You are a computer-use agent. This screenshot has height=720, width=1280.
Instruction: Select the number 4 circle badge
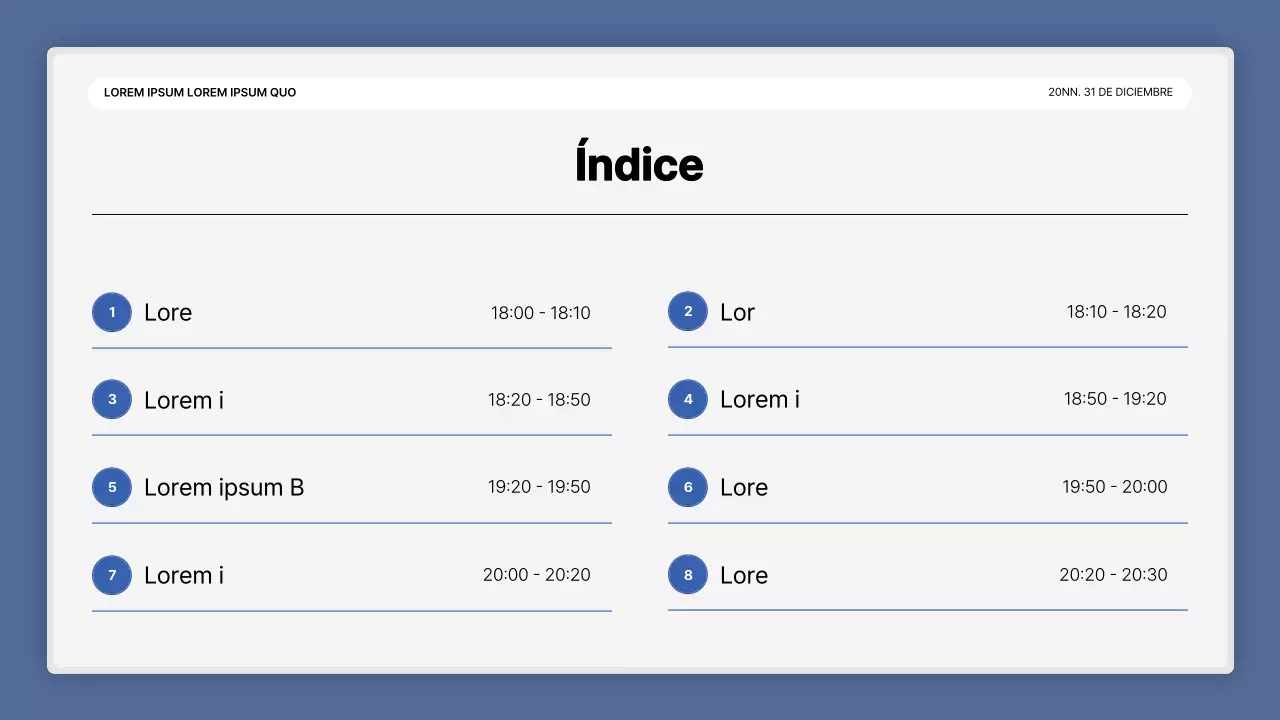pyautogui.click(x=688, y=399)
